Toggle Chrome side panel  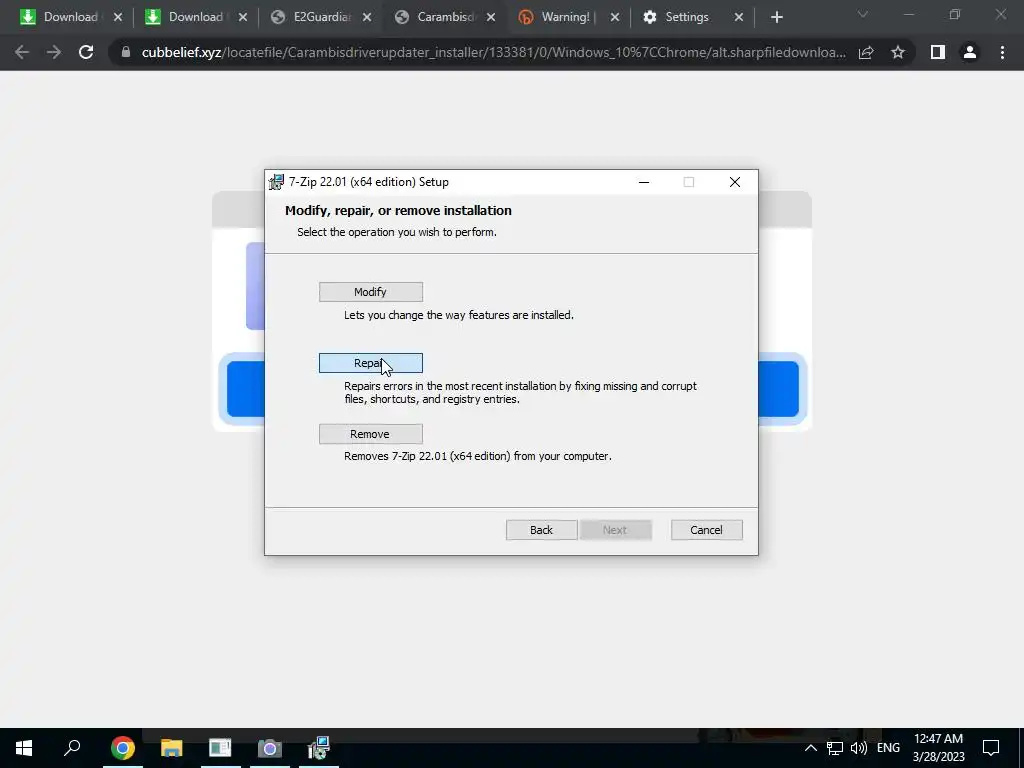938,52
